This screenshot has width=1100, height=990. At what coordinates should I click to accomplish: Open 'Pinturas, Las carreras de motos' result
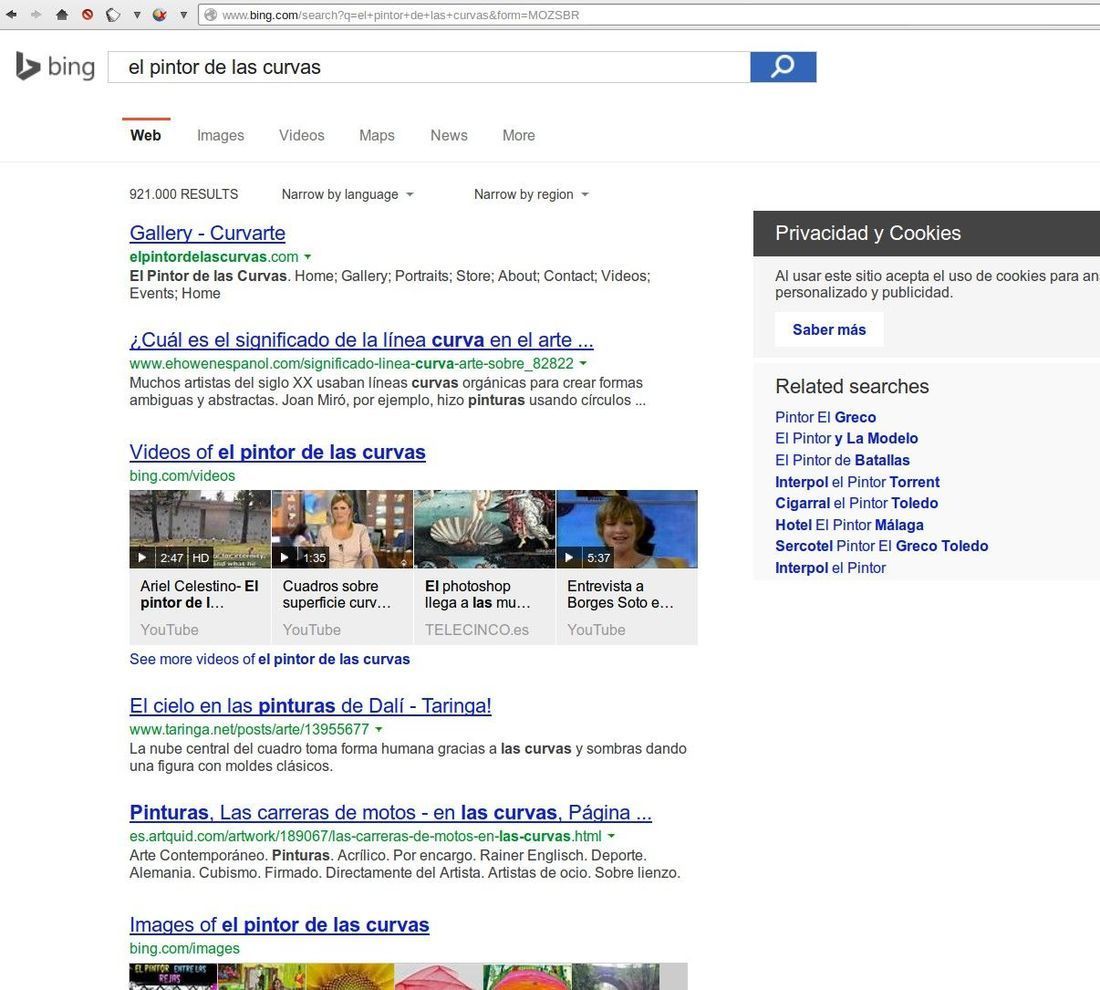click(x=391, y=812)
